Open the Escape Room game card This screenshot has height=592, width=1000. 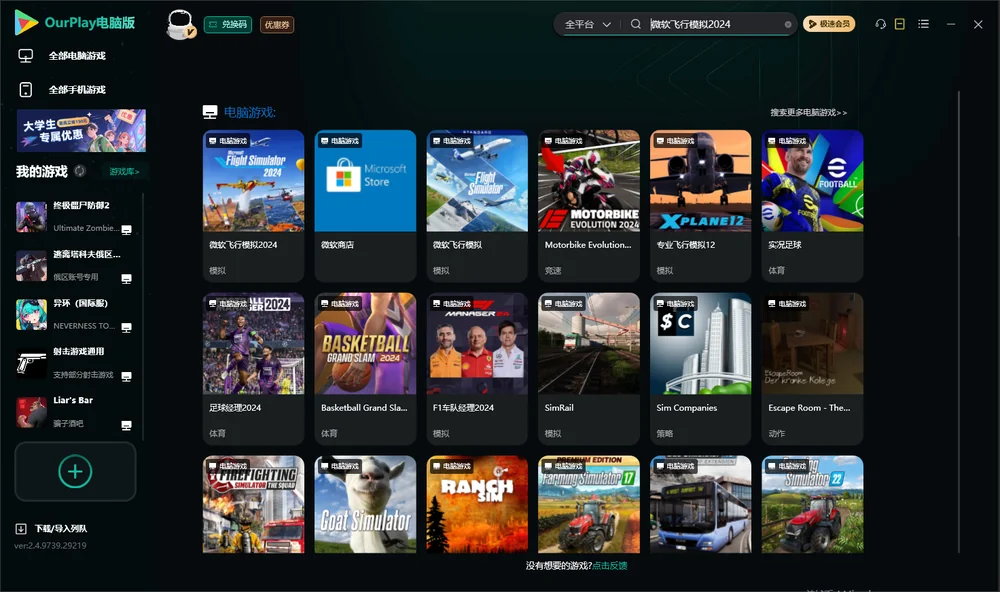coord(812,369)
